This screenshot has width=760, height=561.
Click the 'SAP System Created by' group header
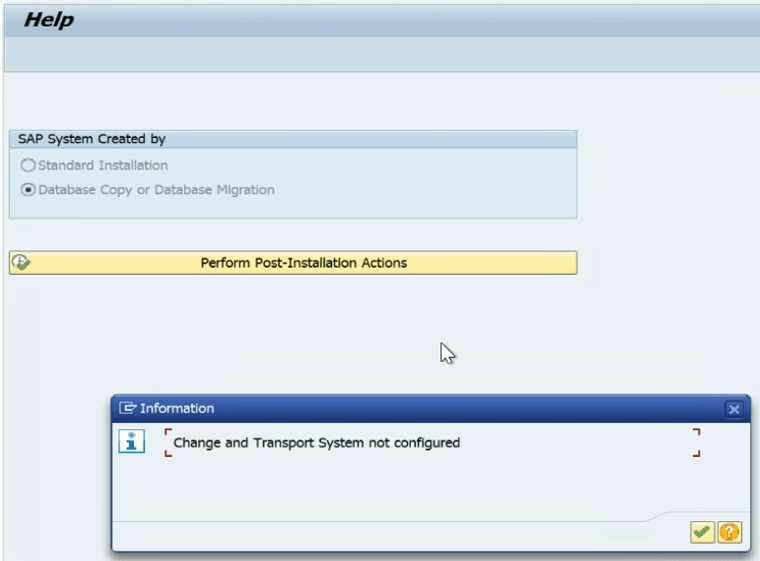(293, 139)
